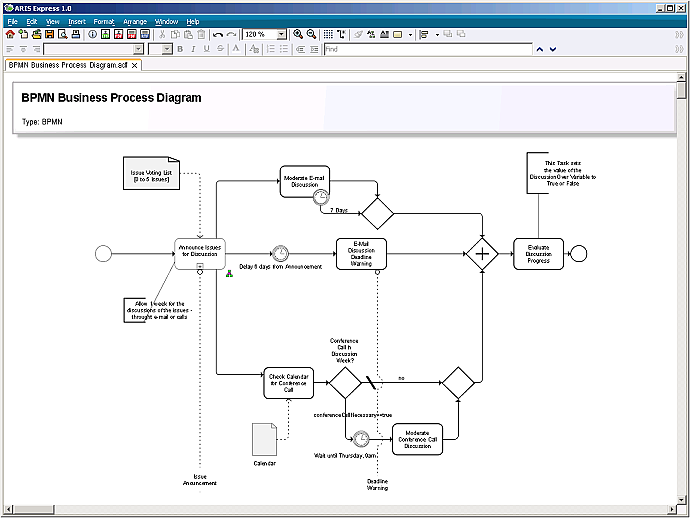This screenshot has height=518, width=690.
Task: Click the second red PDF report icon
Action: coord(132,34)
